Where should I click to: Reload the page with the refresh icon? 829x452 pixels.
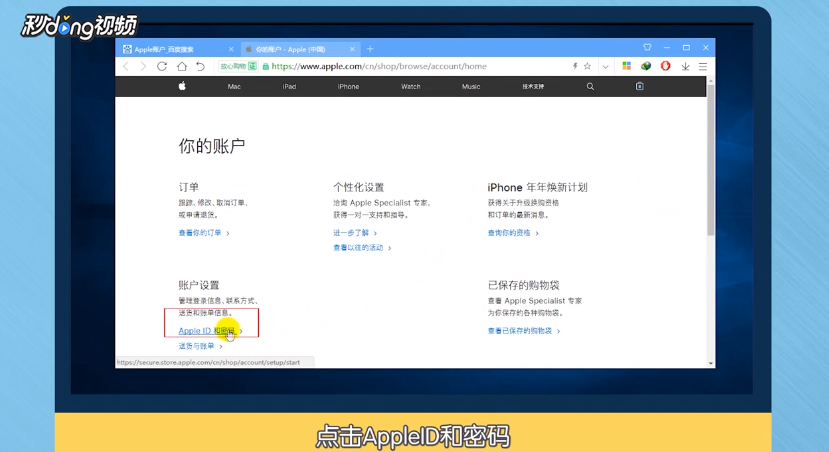coord(162,66)
